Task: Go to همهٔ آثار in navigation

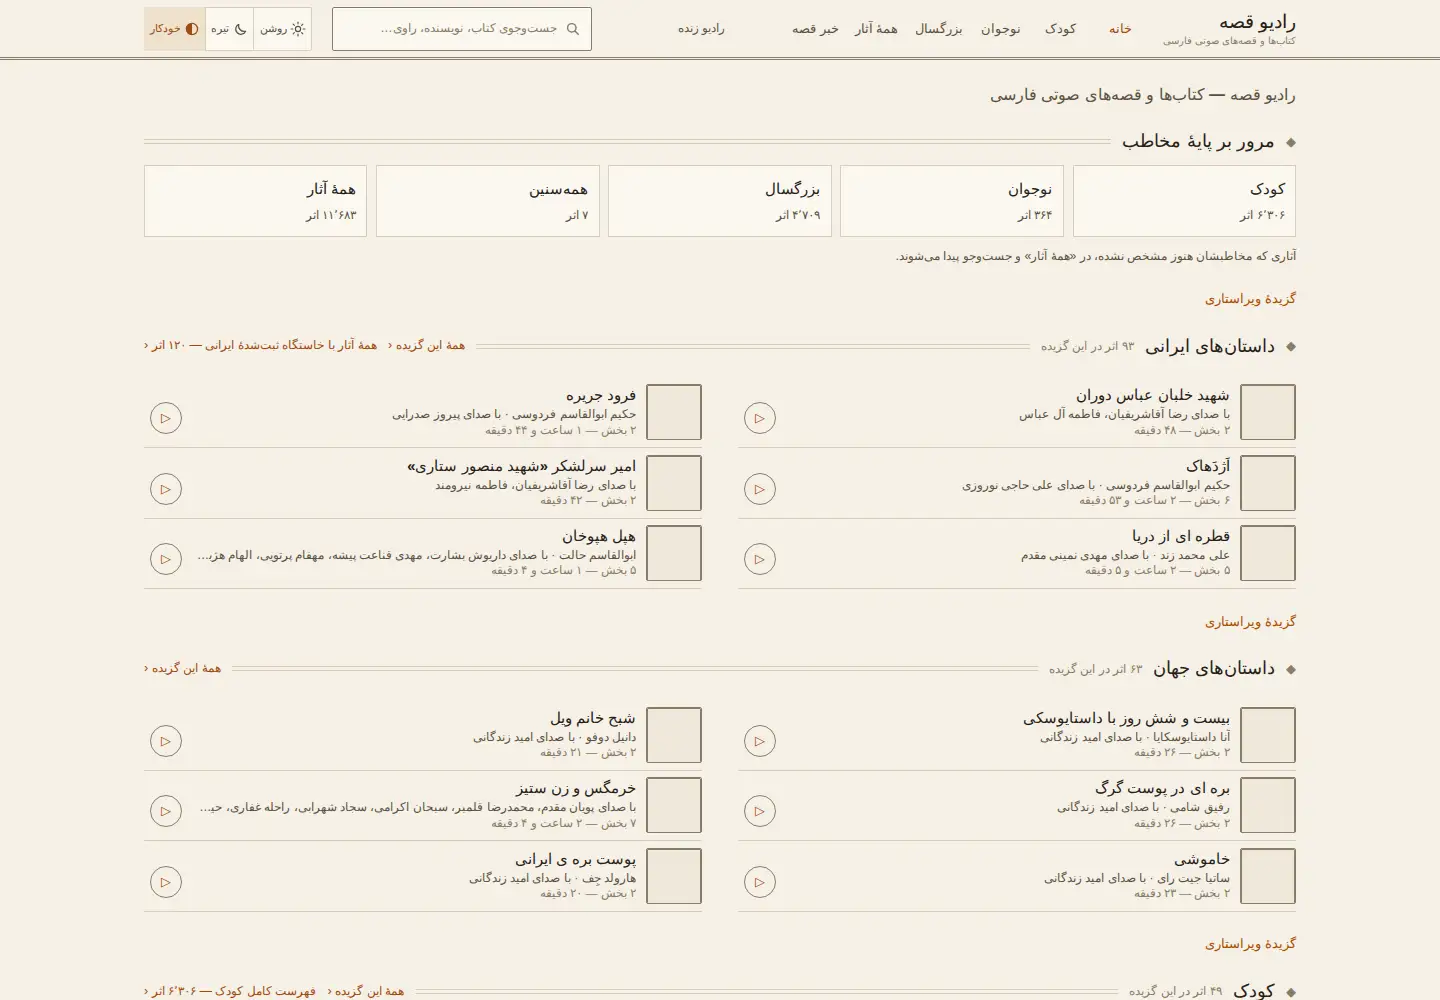Action: (876, 29)
